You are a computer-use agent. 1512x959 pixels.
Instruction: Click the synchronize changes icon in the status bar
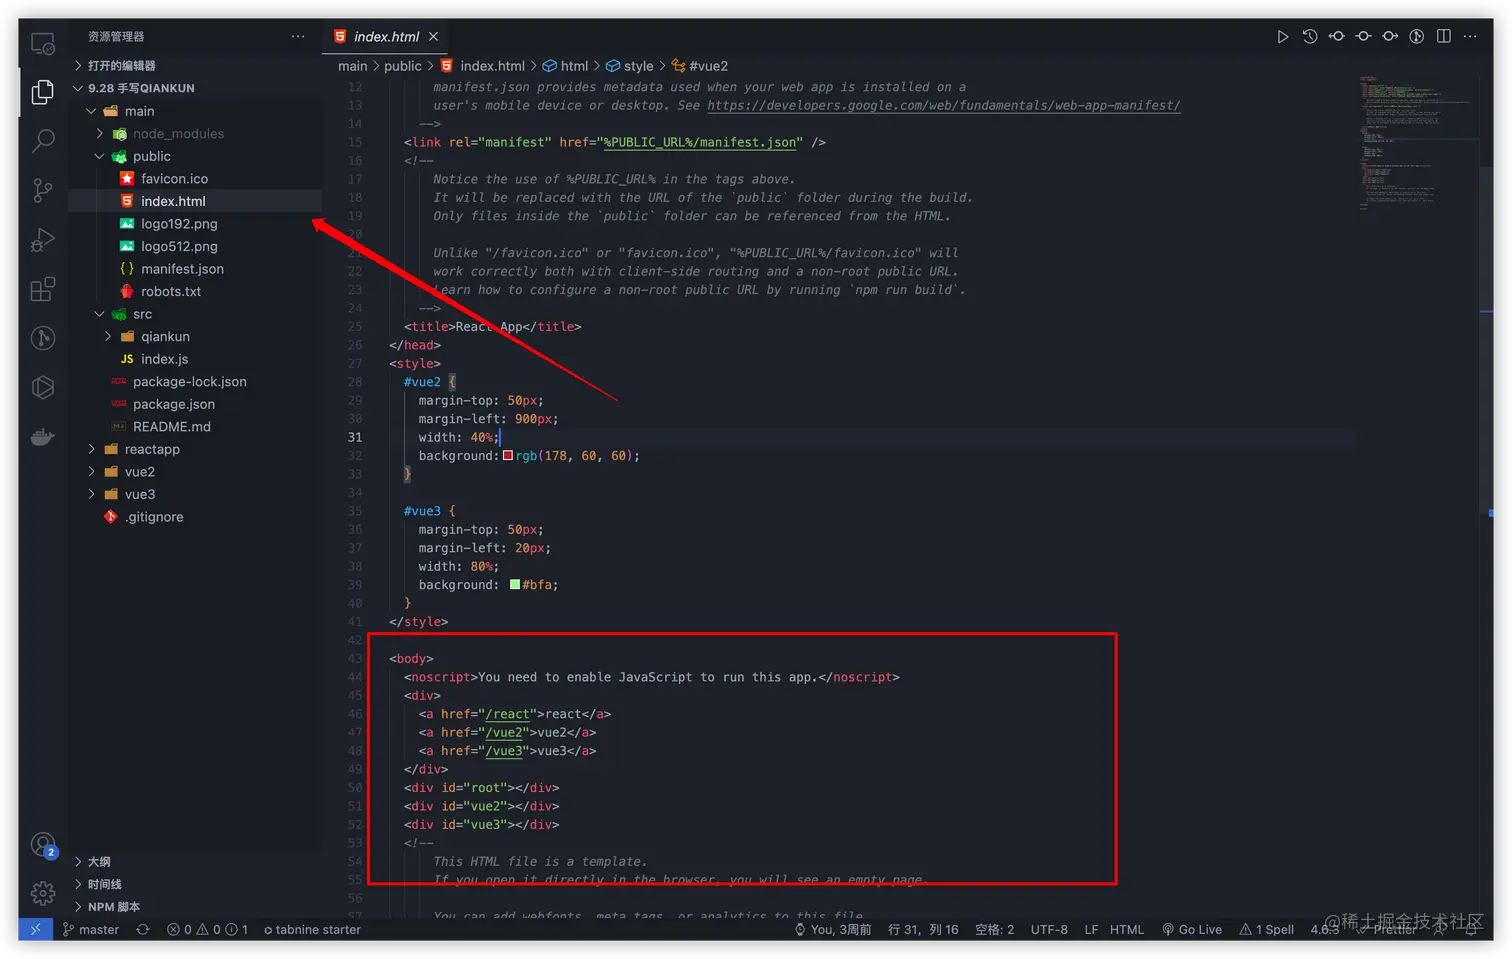tap(143, 929)
